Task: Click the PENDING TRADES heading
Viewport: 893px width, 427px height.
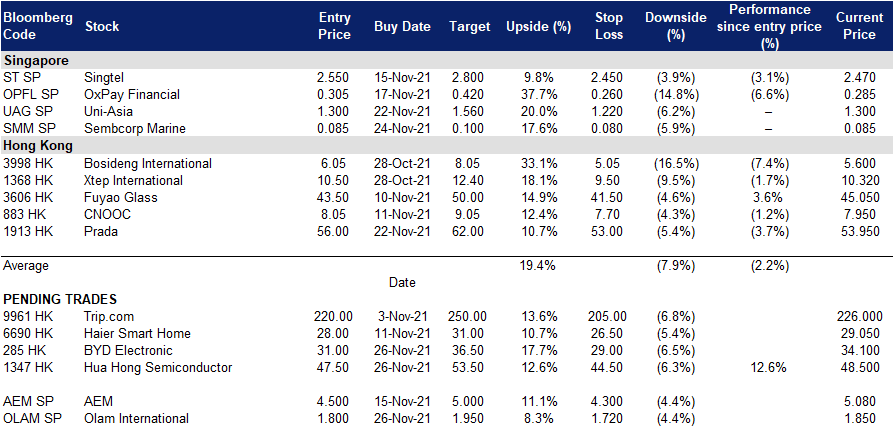Action: (x=60, y=299)
